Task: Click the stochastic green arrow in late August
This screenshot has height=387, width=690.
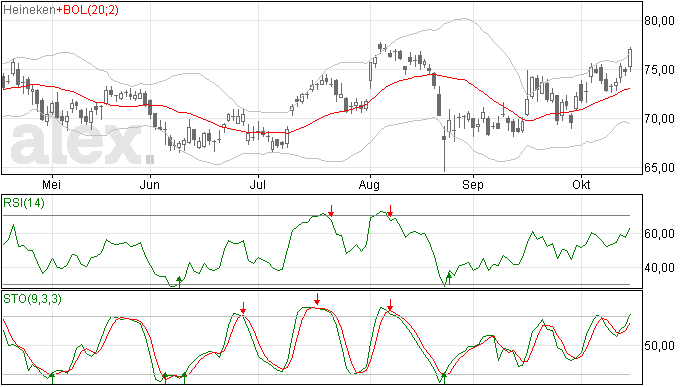Action: (x=444, y=378)
